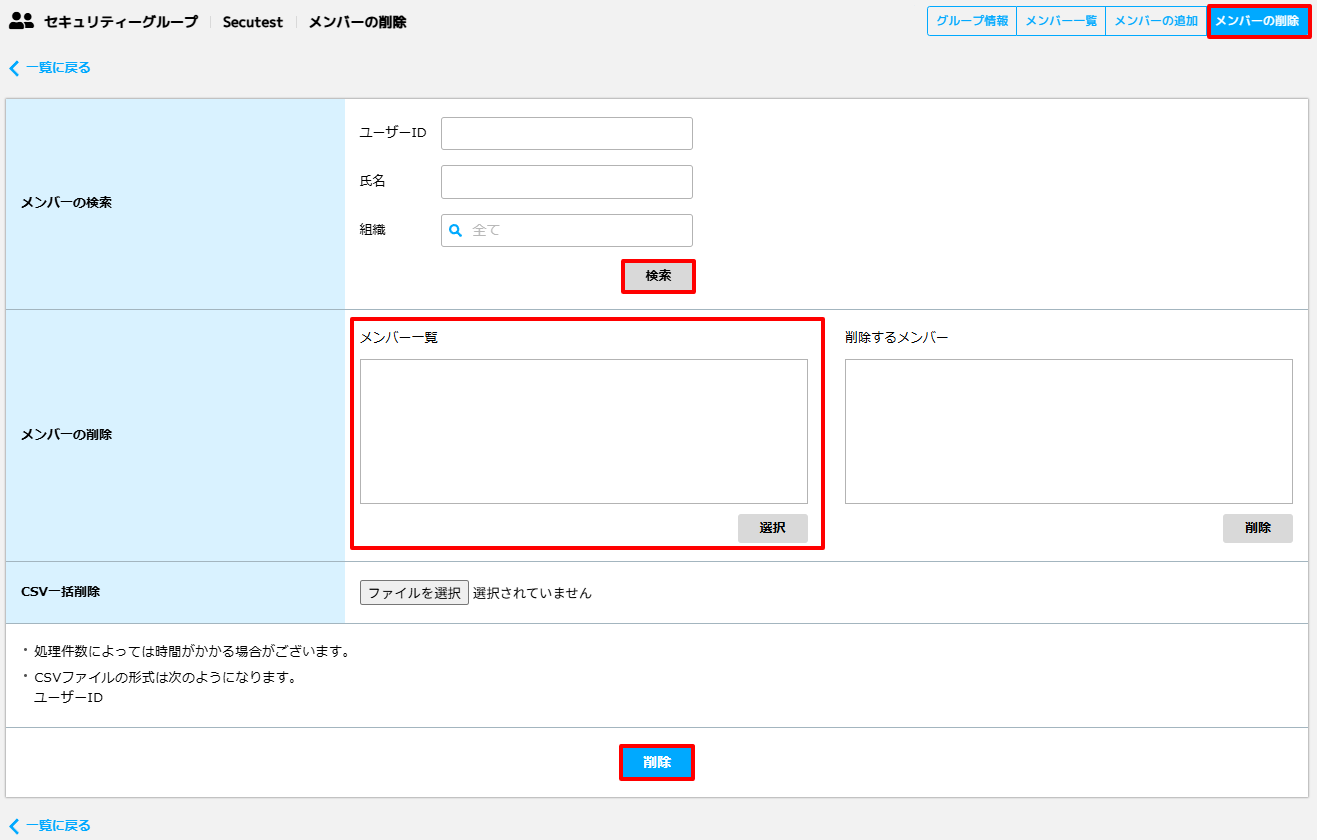Focus the 氏名 input field
1317x840 pixels.
(x=567, y=182)
